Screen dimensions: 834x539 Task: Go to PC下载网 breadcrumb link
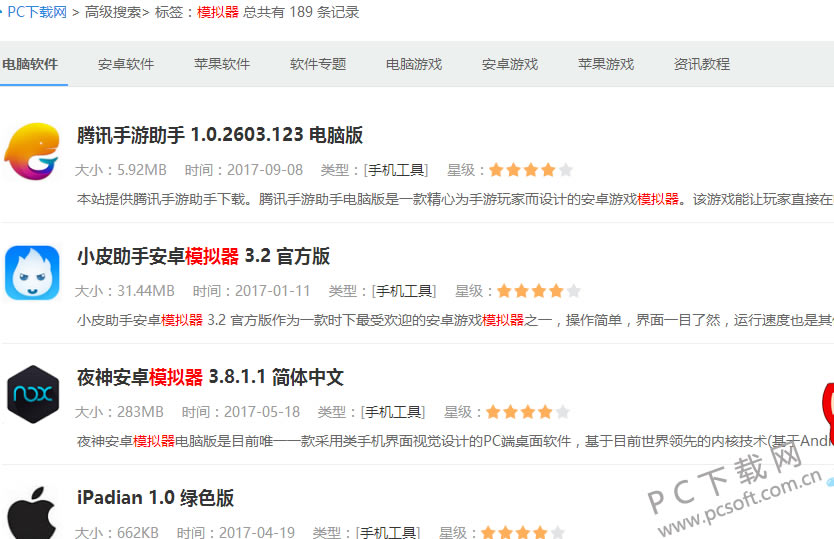click(37, 12)
